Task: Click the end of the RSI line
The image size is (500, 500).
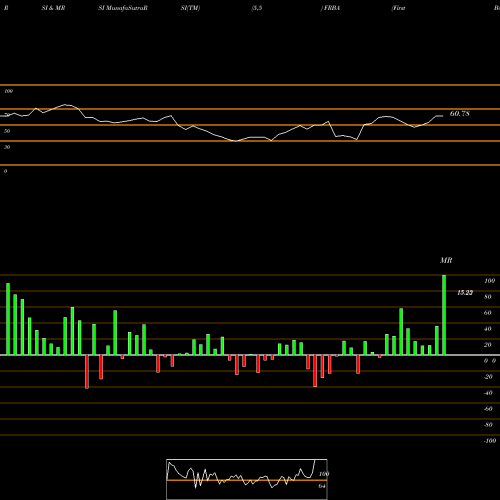Action: pos(443,116)
